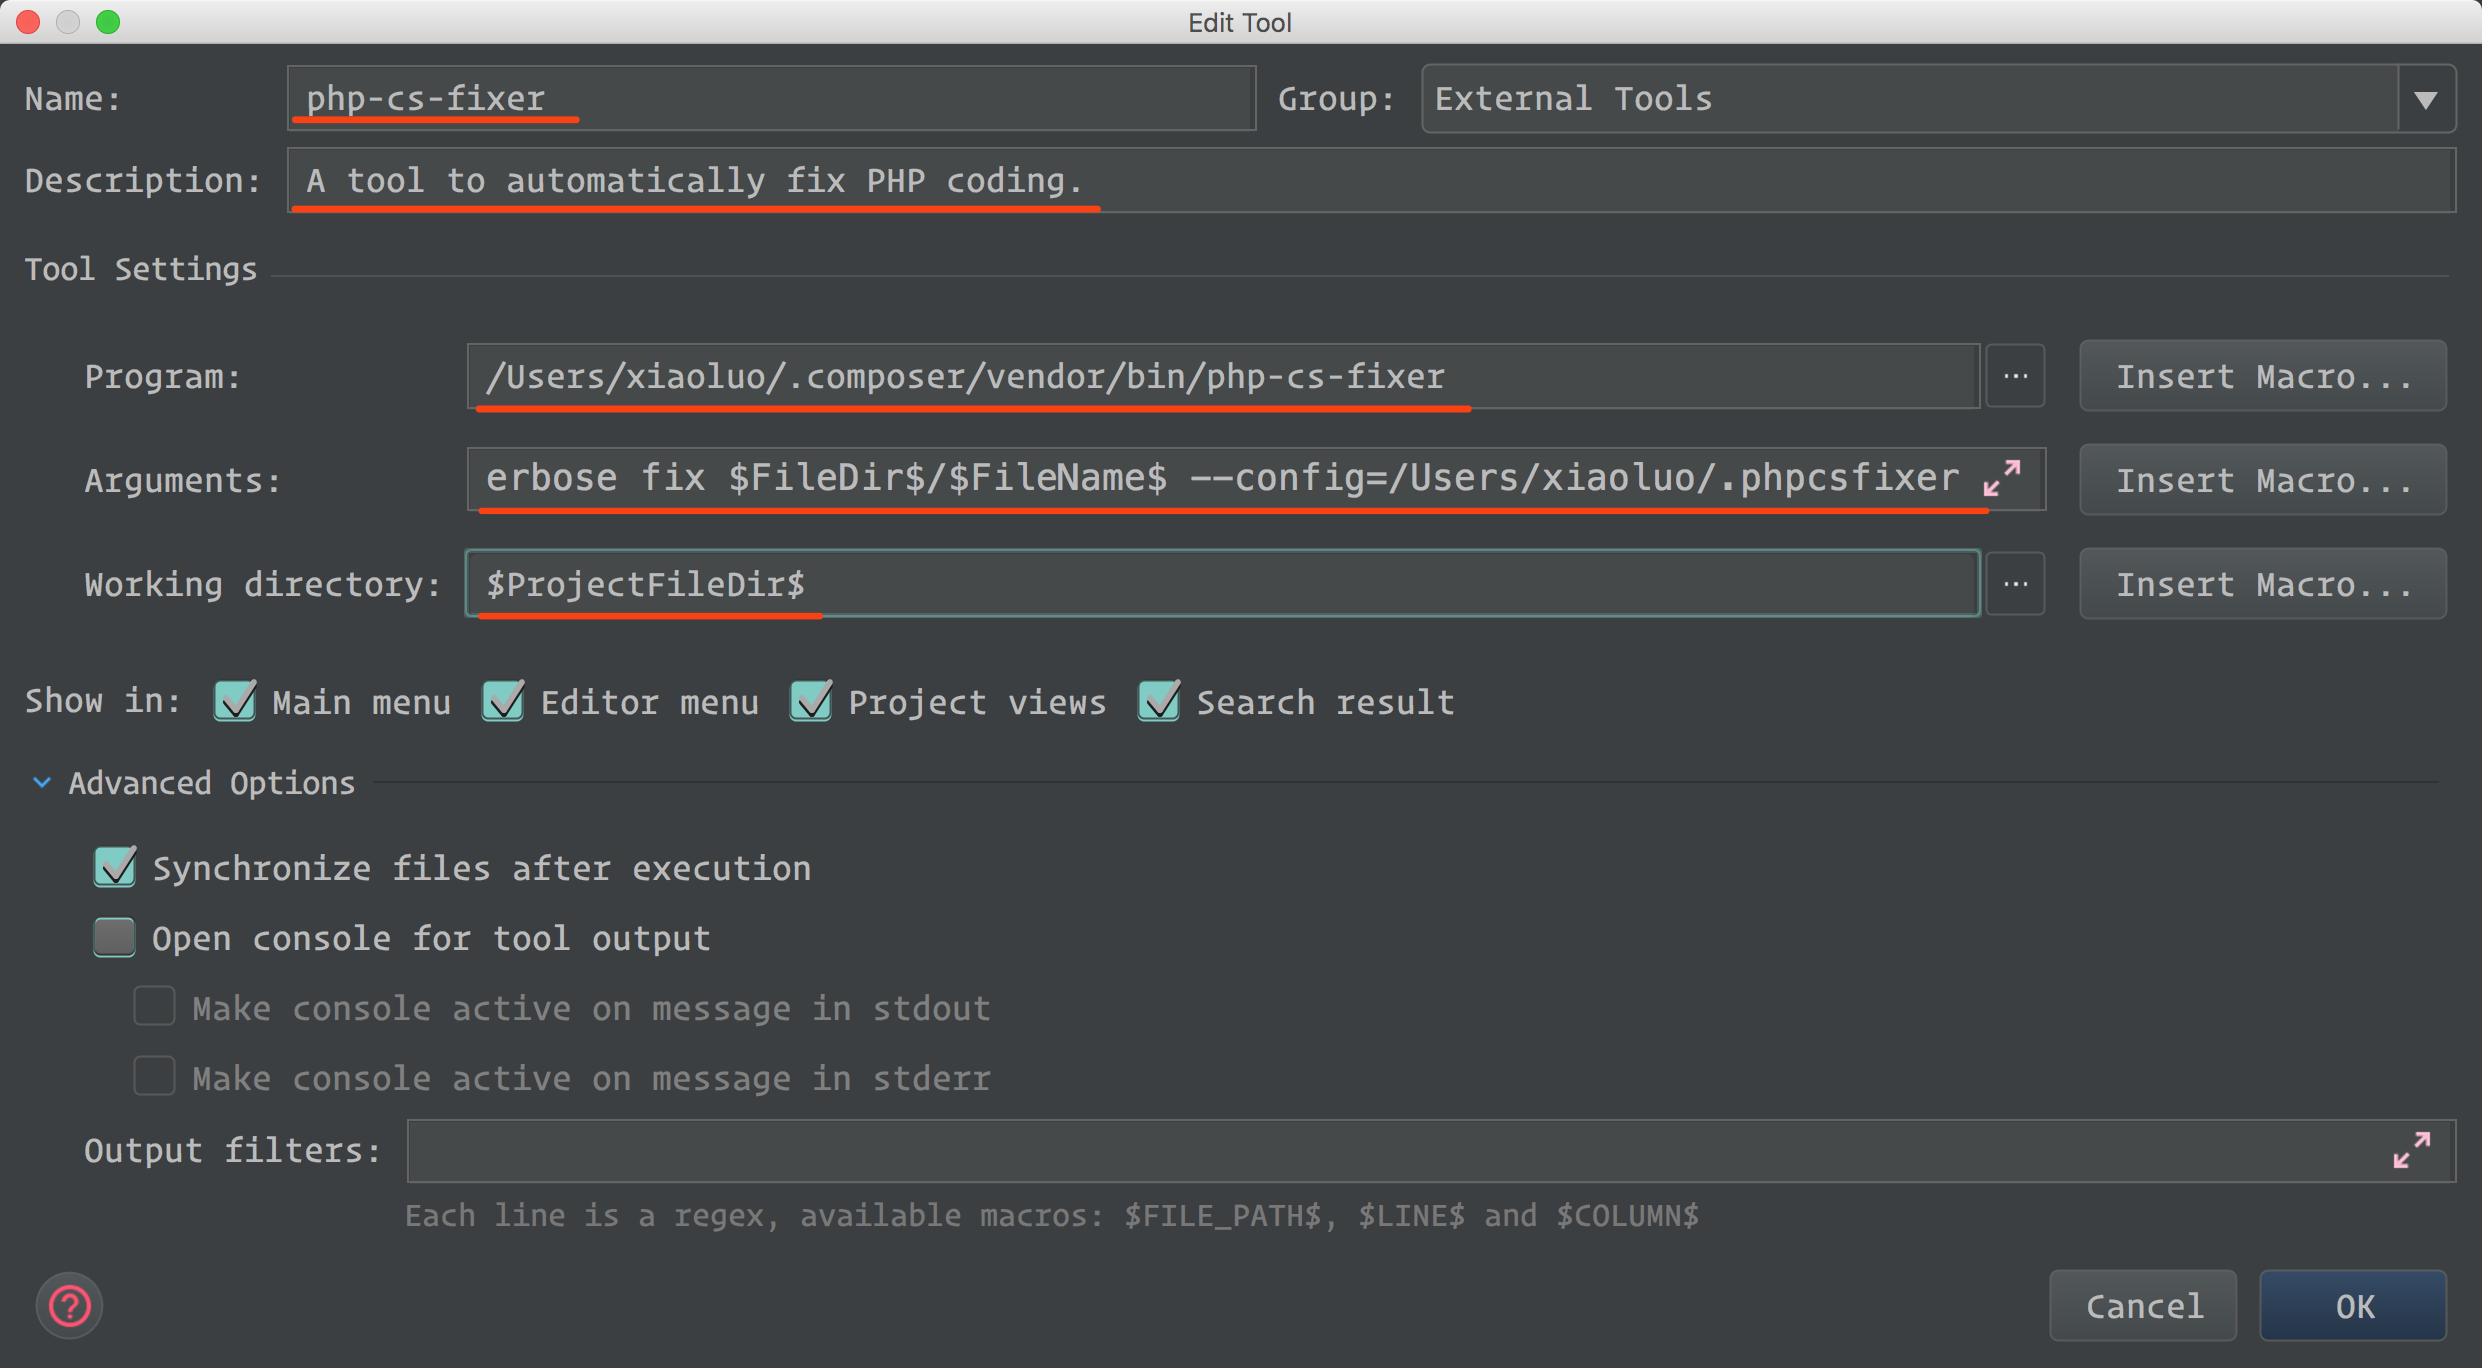
Task: Click the green zoom window button
Action: [108, 22]
